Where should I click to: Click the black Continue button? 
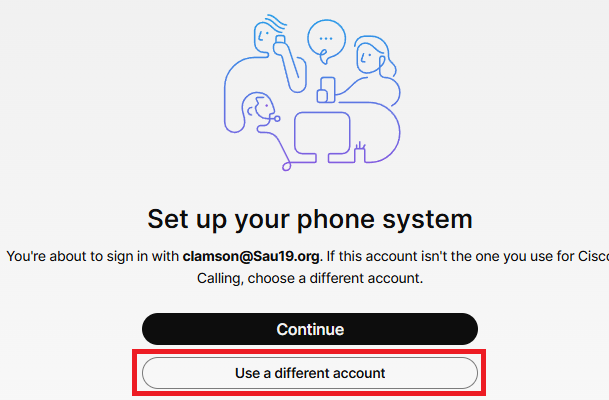(310, 329)
